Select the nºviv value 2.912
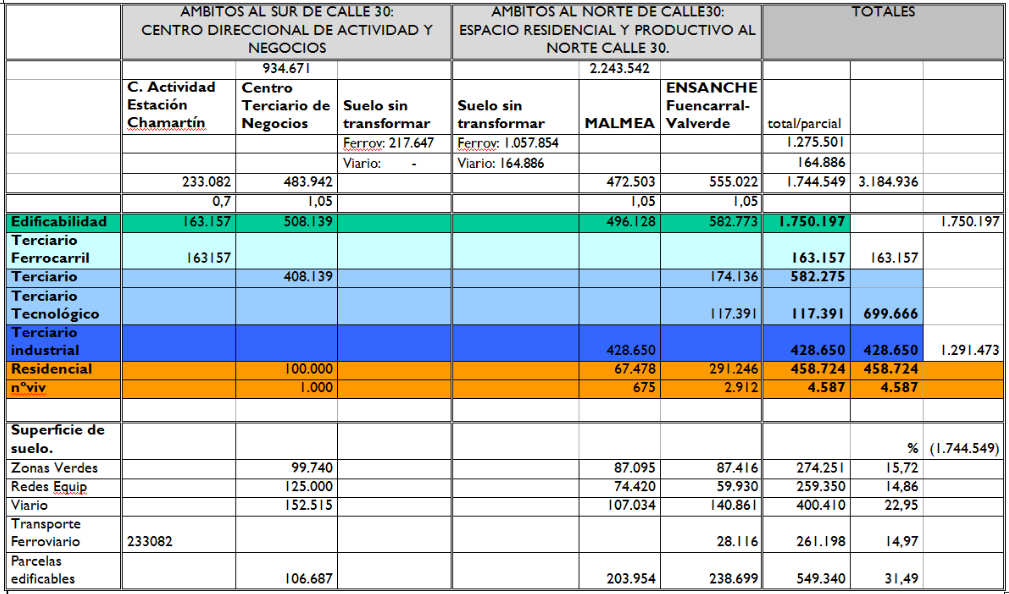Viewport: 1009px width, 594px height. coord(742,388)
